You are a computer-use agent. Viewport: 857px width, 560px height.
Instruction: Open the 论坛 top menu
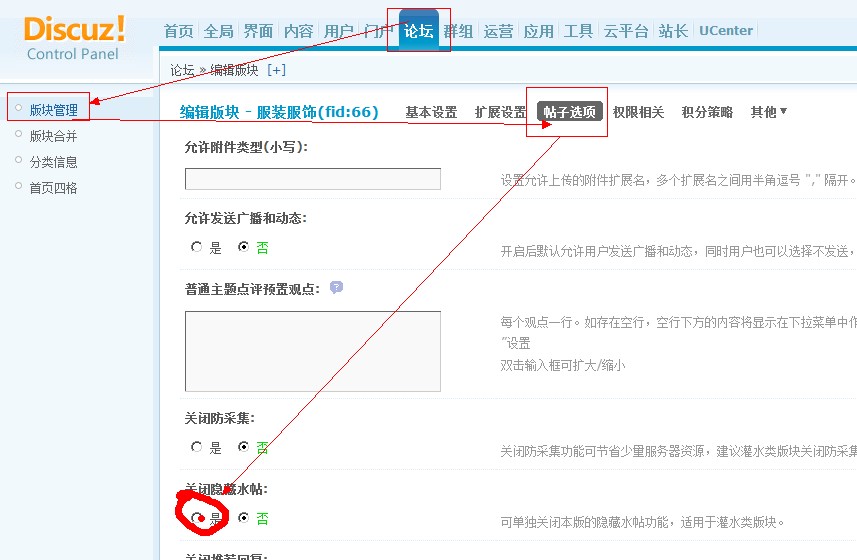coord(419,31)
